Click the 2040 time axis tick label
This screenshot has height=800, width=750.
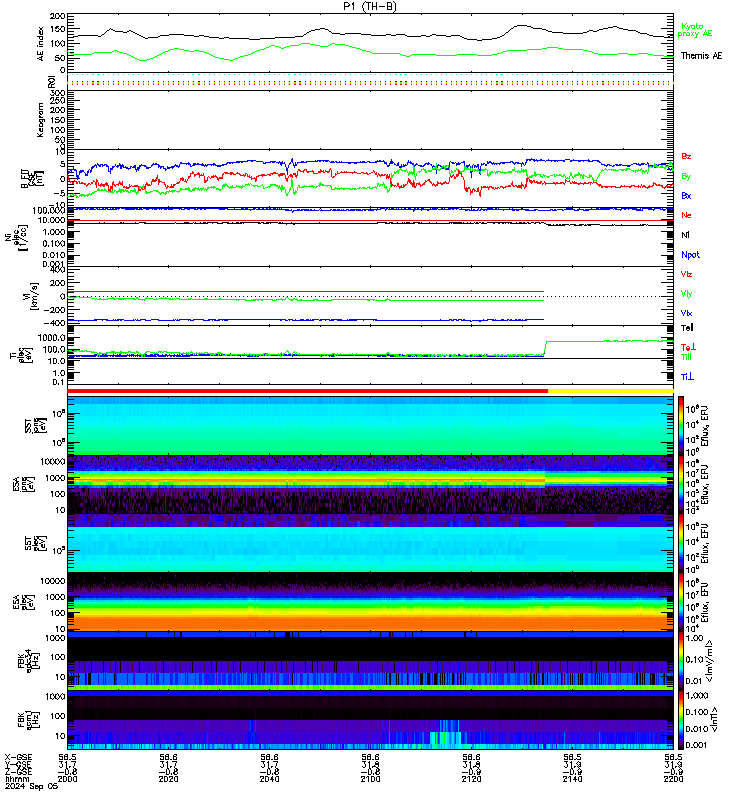[x=269, y=779]
